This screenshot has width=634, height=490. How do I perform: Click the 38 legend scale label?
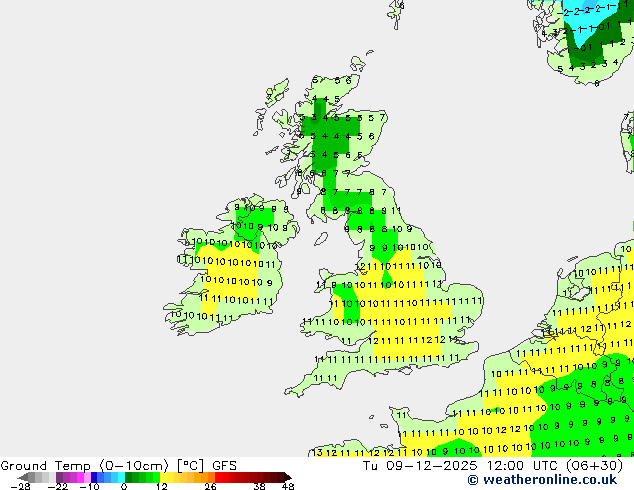[260, 486]
